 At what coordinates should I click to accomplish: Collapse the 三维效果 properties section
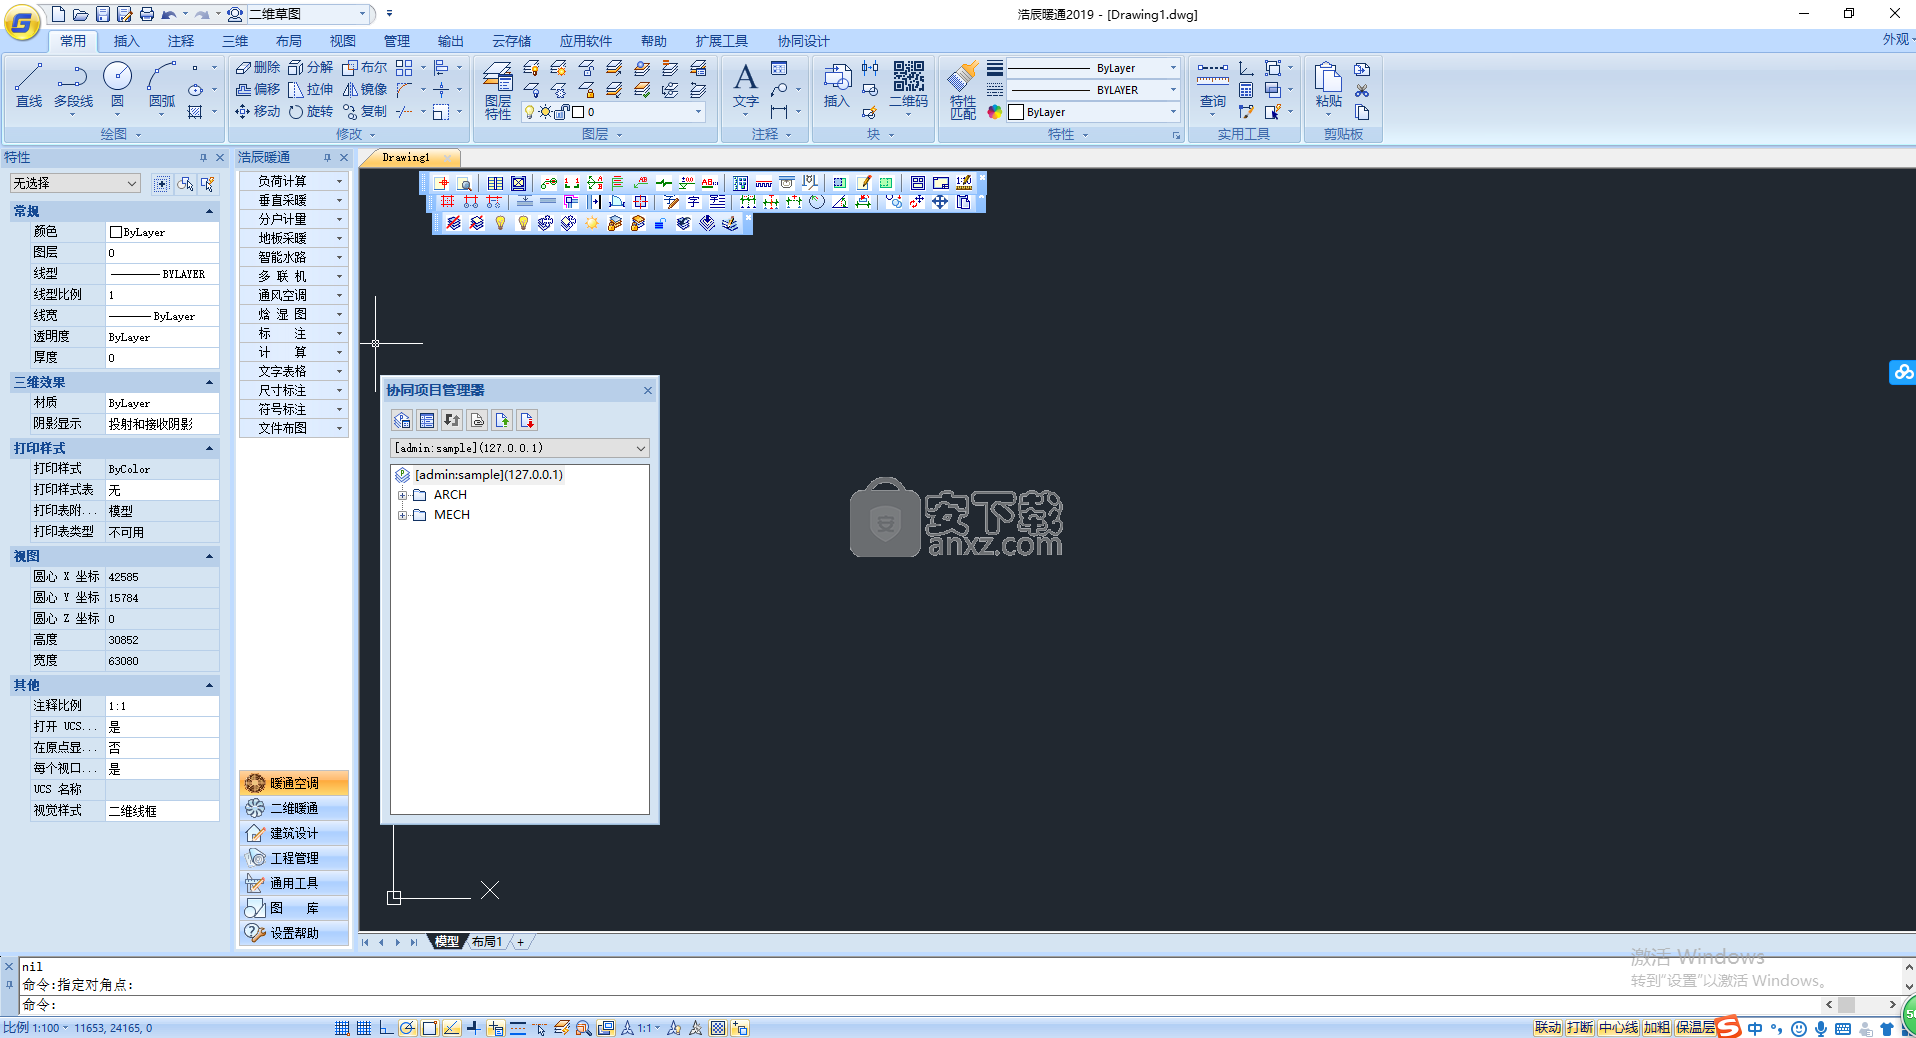(209, 382)
